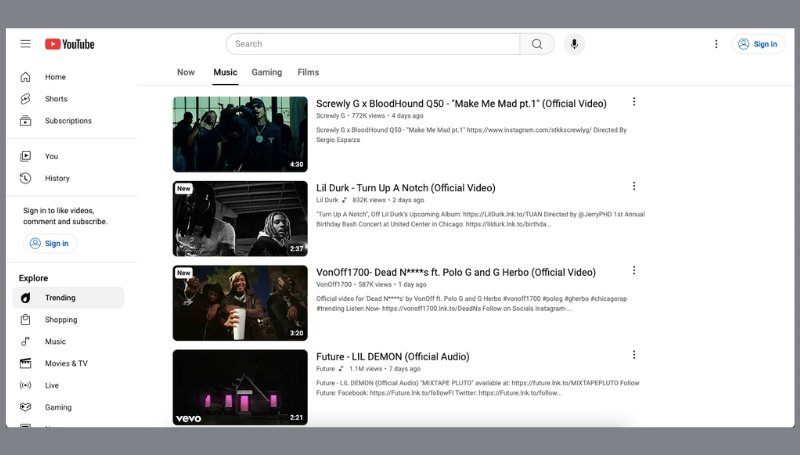800x455 pixels.
Task: Open title 'VonOff1700- Dead N****s ft. Polo G'
Action: coord(456,272)
